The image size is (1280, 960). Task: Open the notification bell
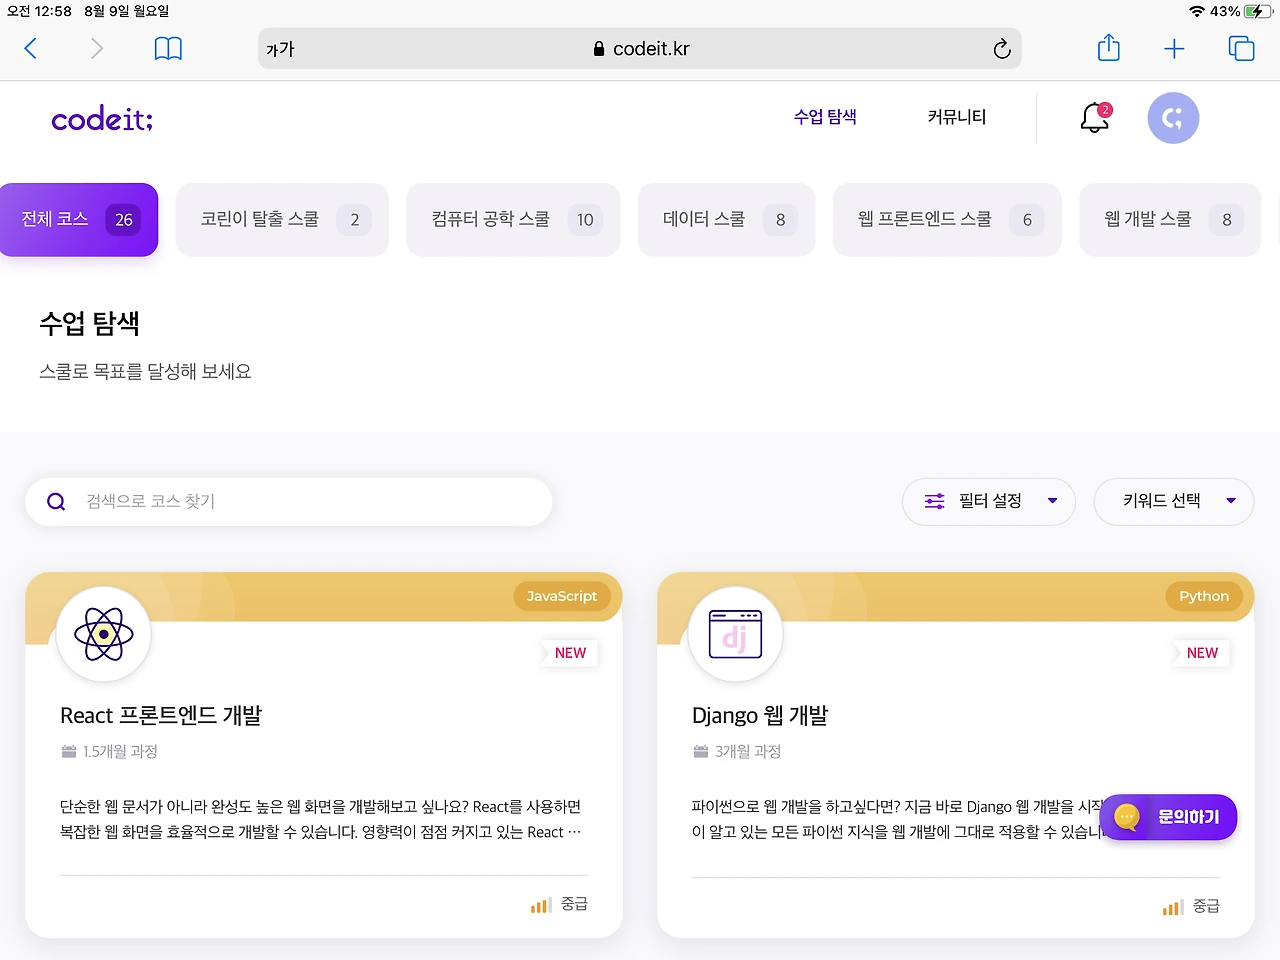coord(1095,117)
